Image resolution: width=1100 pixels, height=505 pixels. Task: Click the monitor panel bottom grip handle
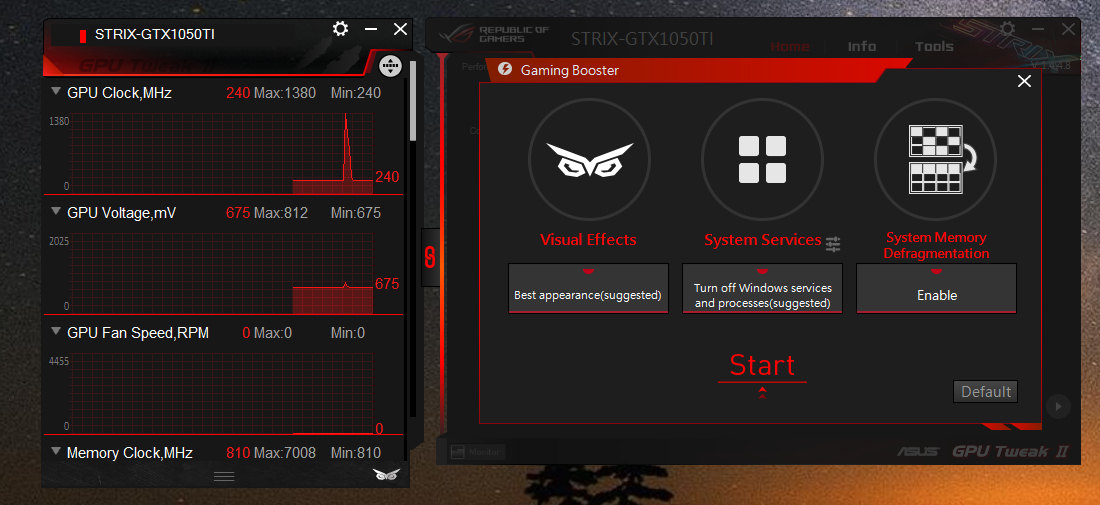point(224,476)
